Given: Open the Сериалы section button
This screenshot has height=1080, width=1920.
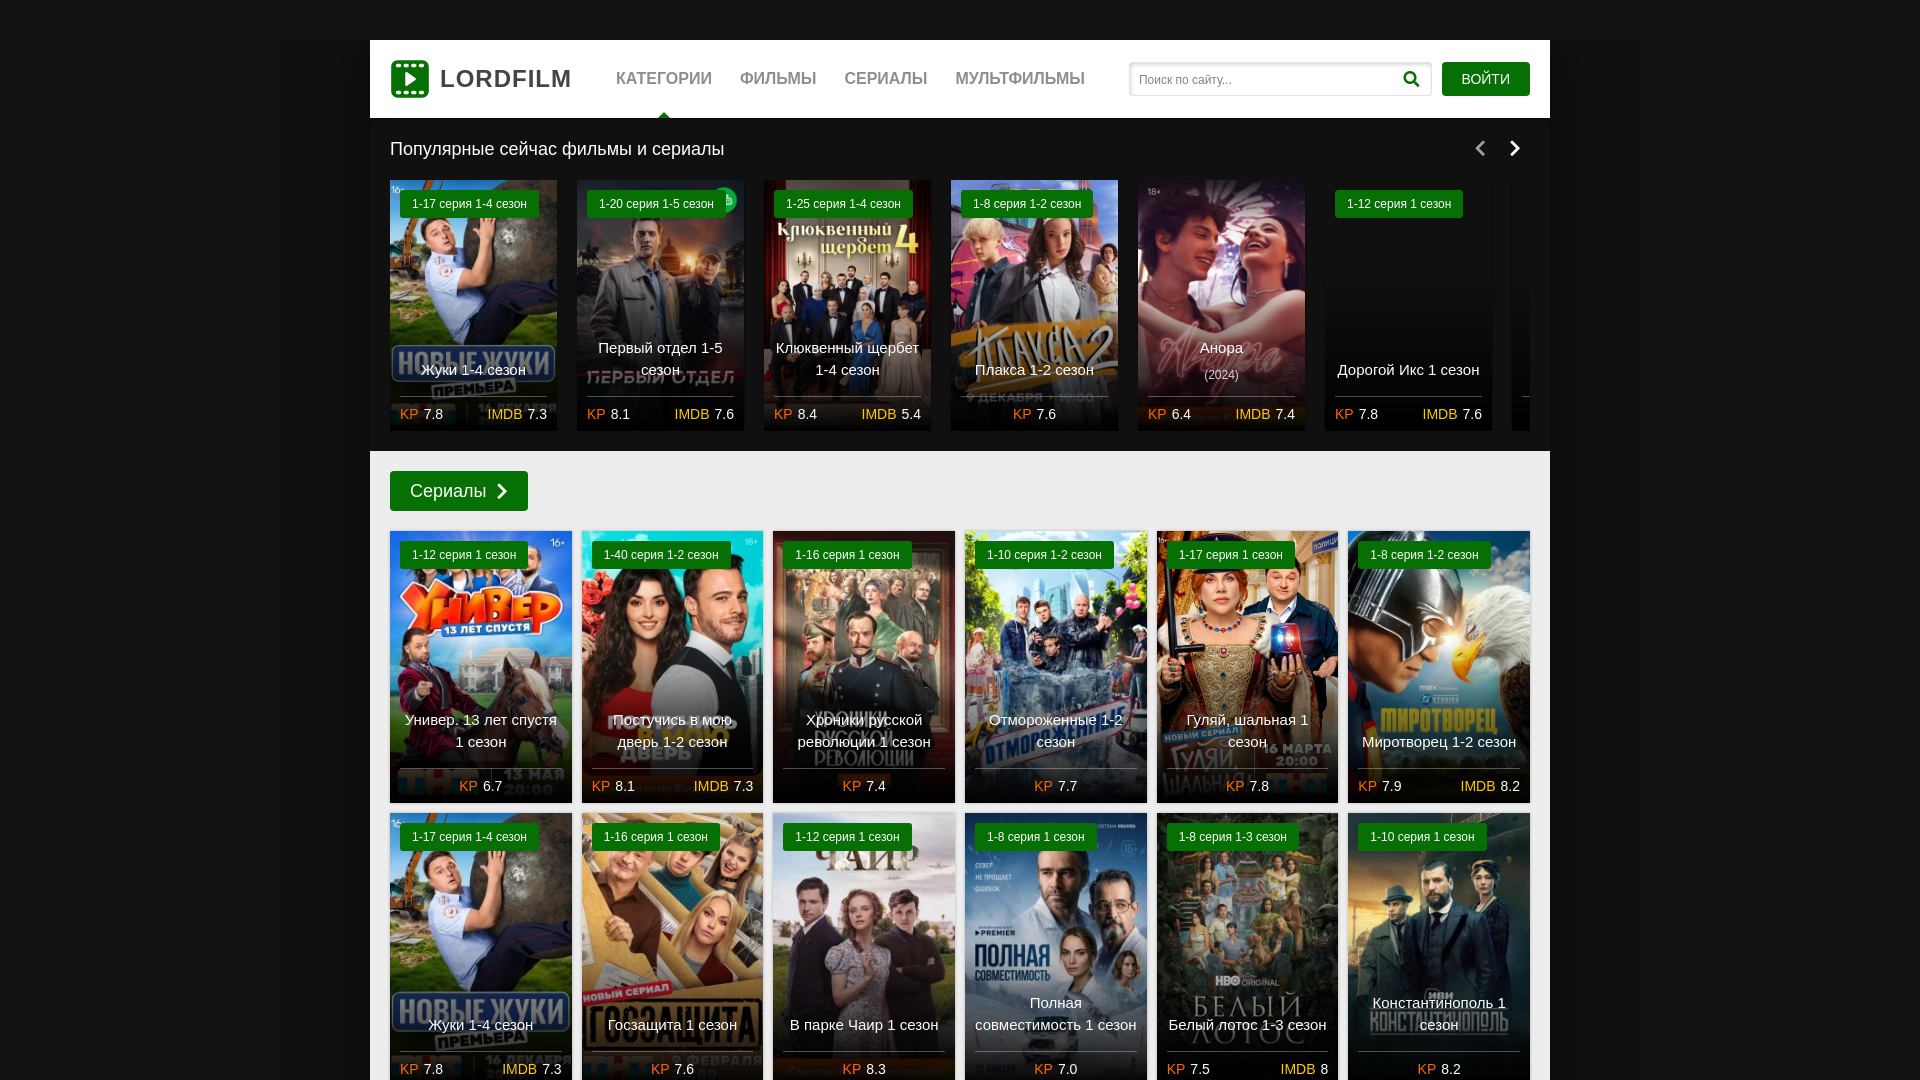Looking at the screenshot, I should [459, 491].
